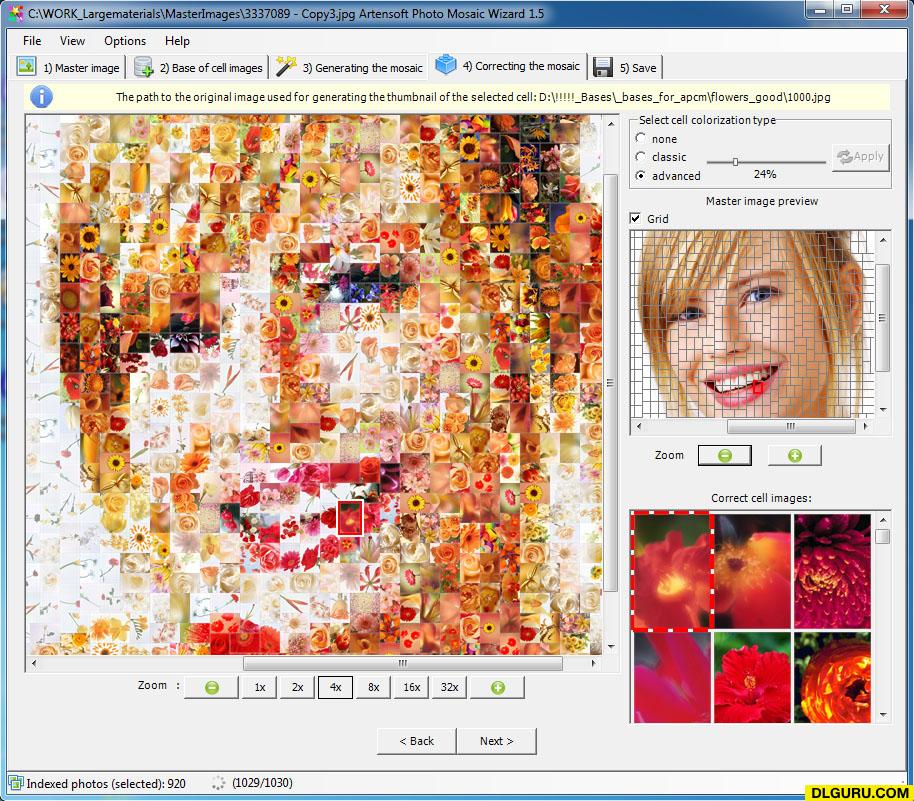Click green plus zoom button below mosaic

497,687
